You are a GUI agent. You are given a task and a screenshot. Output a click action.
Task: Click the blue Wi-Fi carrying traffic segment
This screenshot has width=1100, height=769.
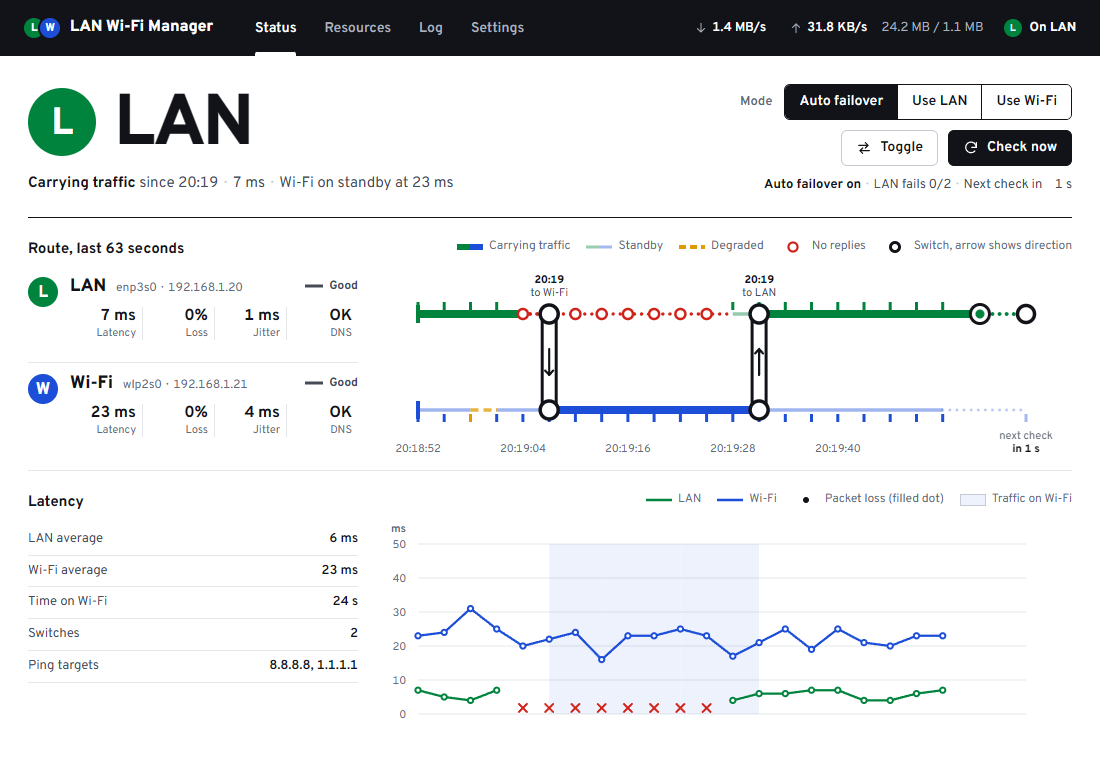click(654, 410)
